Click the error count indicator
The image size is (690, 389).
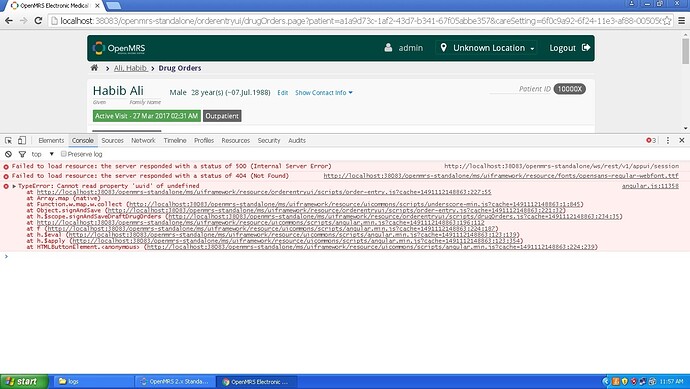(651, 140)
